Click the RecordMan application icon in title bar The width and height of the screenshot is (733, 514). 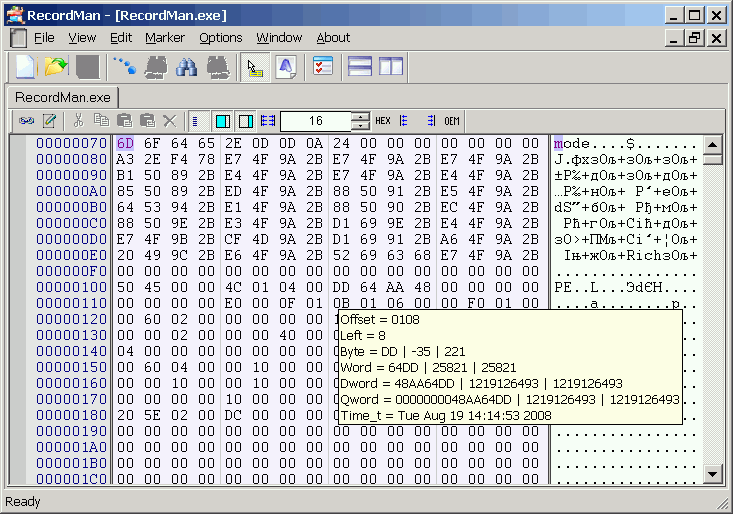click(15, 15)
